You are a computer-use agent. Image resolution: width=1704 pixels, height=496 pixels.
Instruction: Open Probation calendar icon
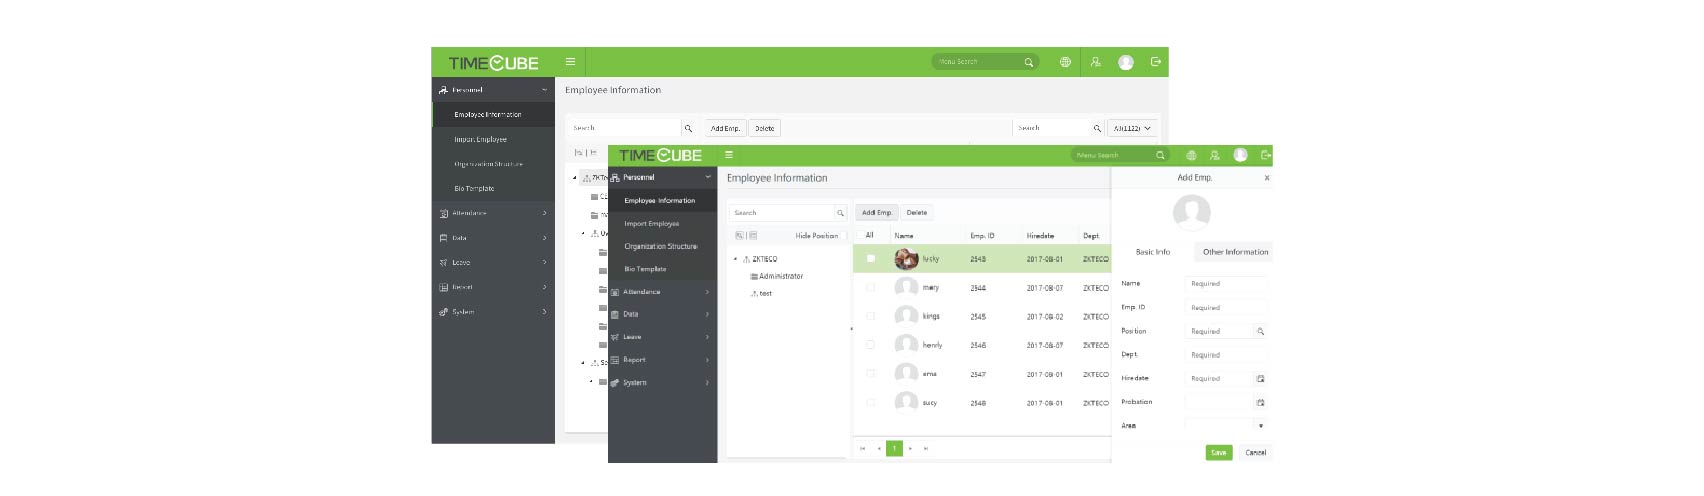click(x=1260, y=402)
